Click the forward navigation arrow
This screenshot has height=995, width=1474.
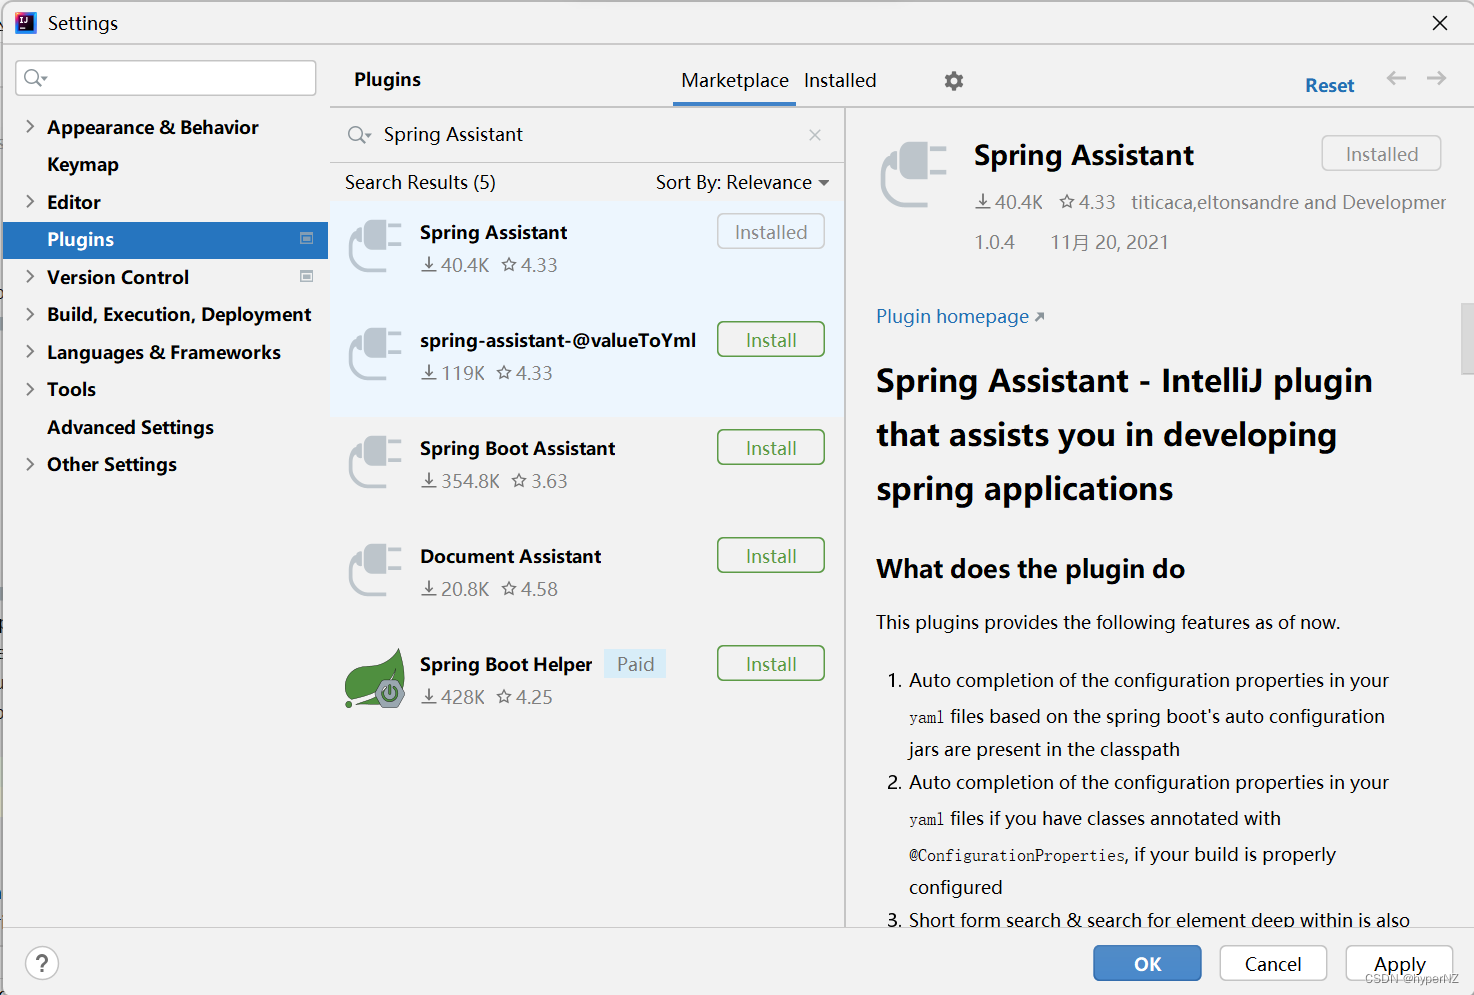pos(1436,78)
